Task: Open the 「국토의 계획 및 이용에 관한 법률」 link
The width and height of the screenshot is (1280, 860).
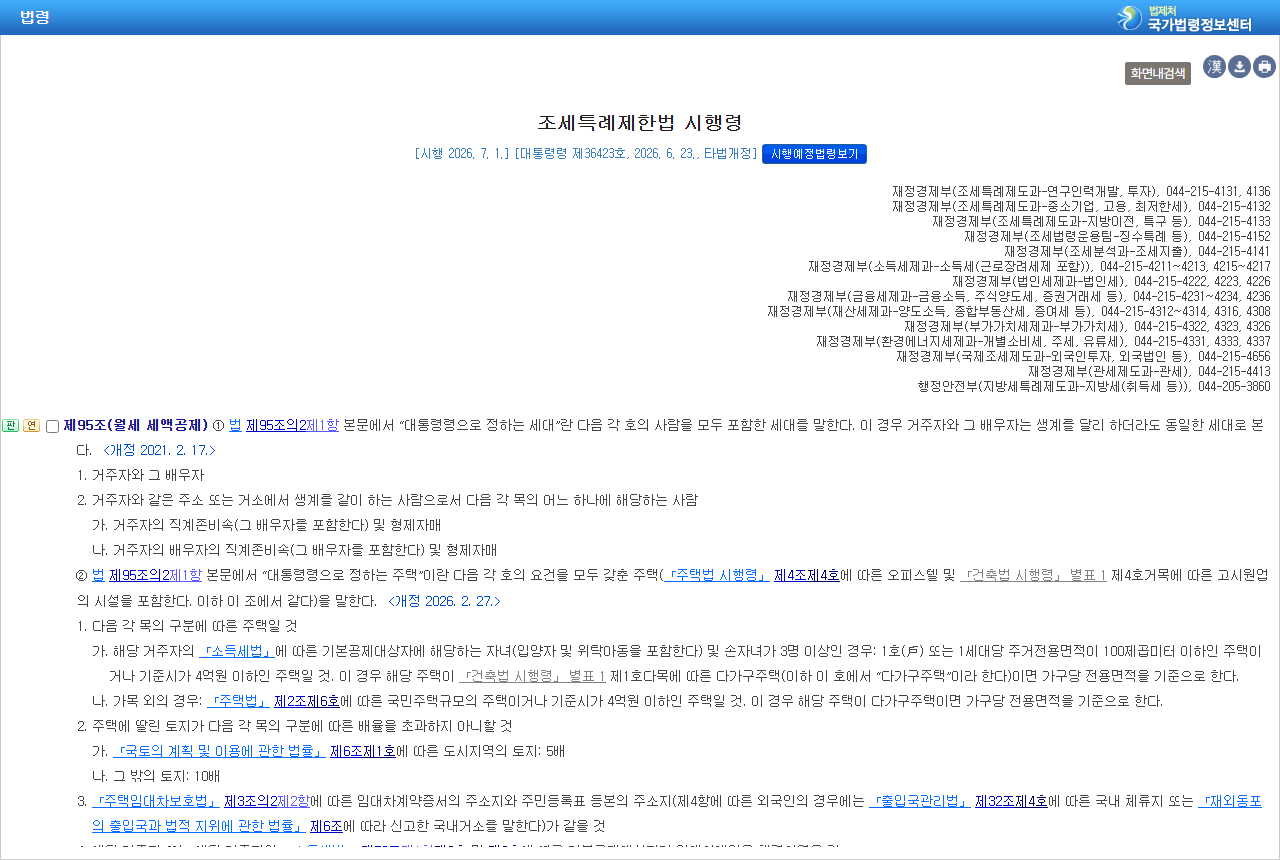Action: [x=219, y=750]
